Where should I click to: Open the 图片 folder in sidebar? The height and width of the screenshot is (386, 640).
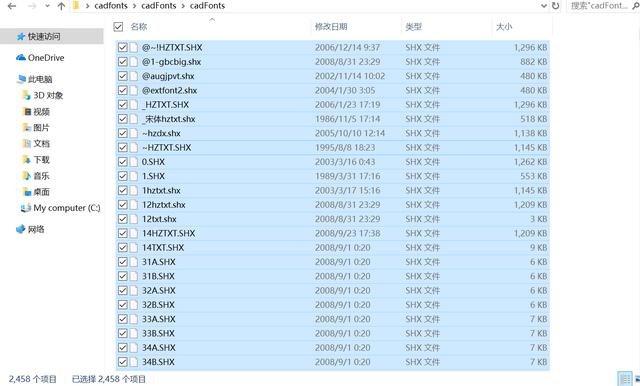[x=36, y=128]
